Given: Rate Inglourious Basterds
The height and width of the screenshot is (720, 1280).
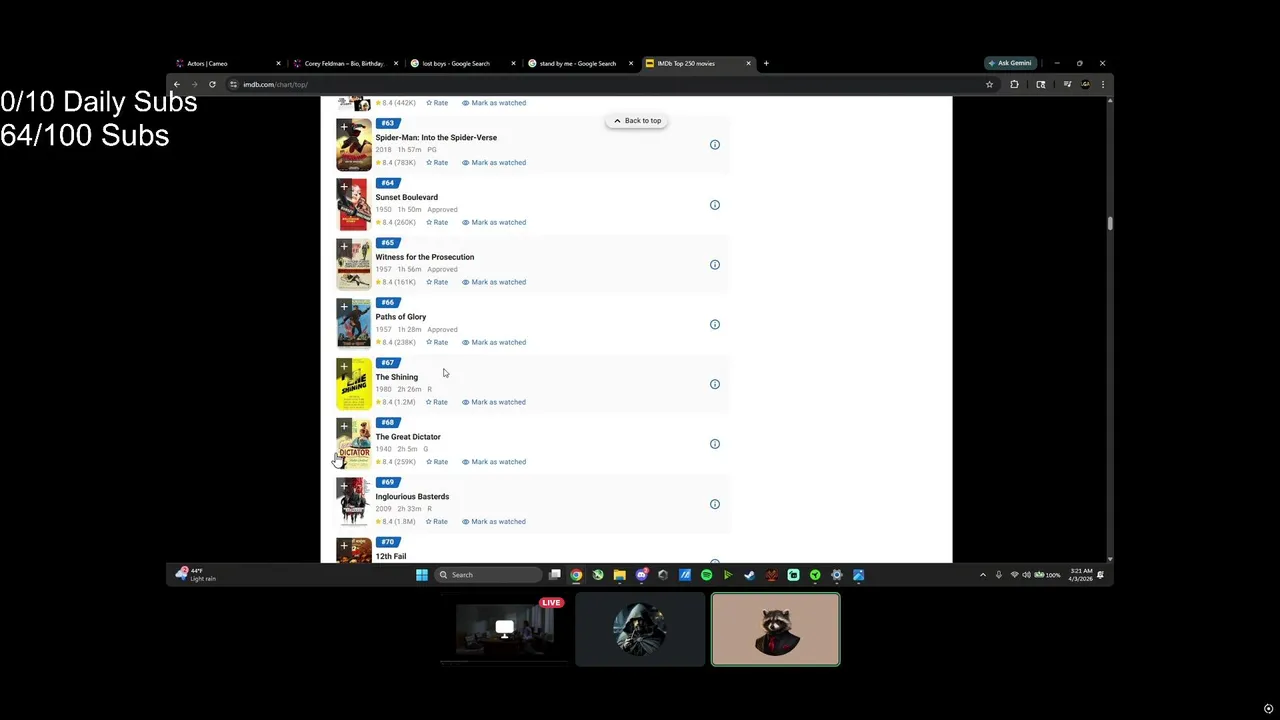Looking at the screenshot, I should click(x=437, y=521).
